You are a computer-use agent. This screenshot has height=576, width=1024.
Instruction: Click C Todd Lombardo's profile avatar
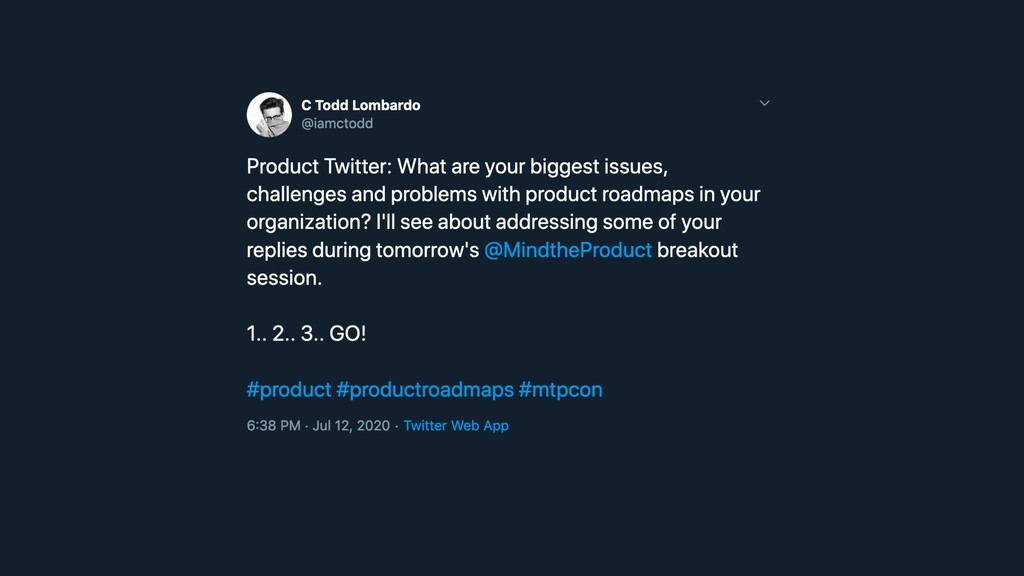(269, 114)
